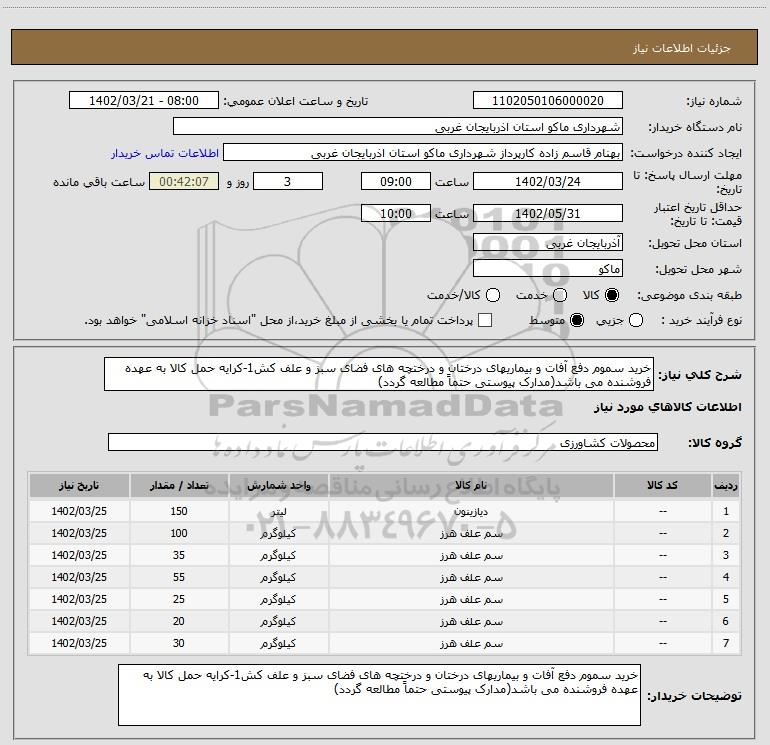Viewport: 770px width, 745px height.
Task: Select date 1402/03/25 in row 1
Action: pos(79,511)
